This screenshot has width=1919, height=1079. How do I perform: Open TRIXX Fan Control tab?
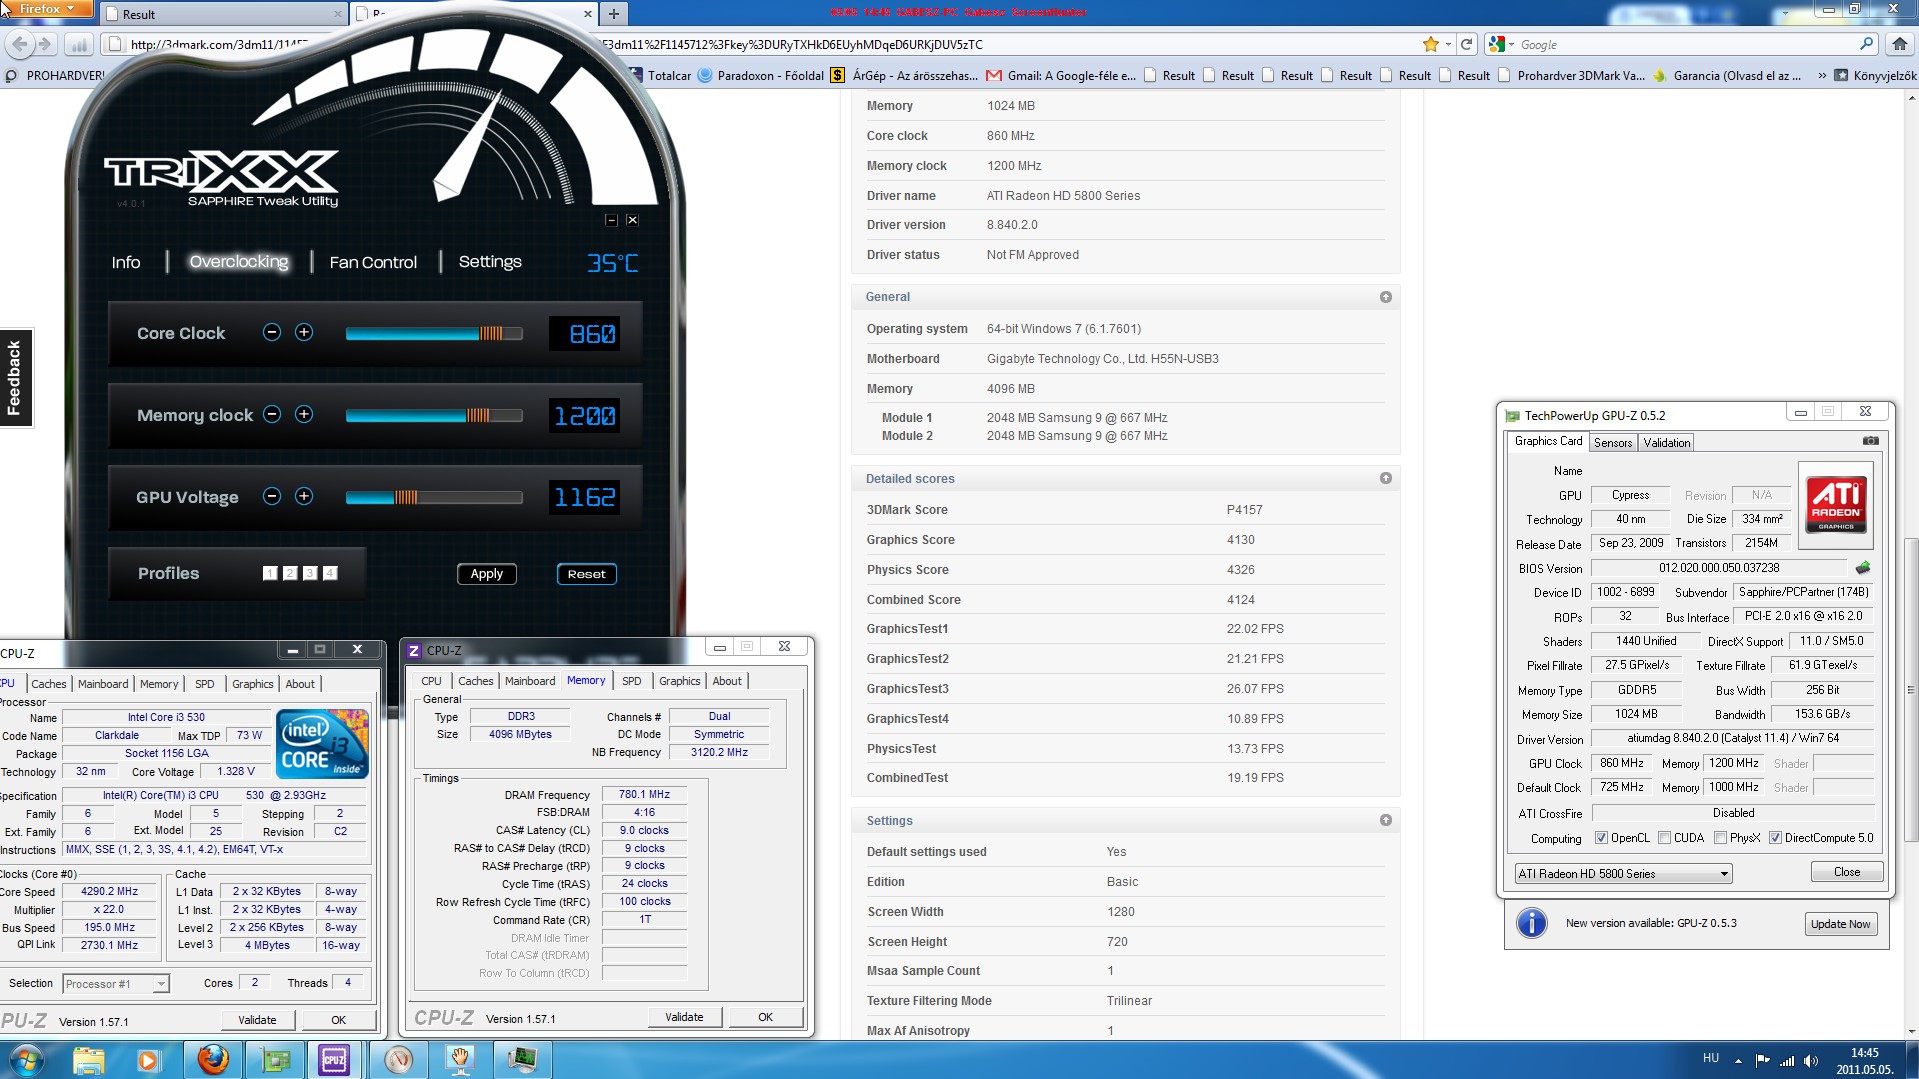[373, 262]
